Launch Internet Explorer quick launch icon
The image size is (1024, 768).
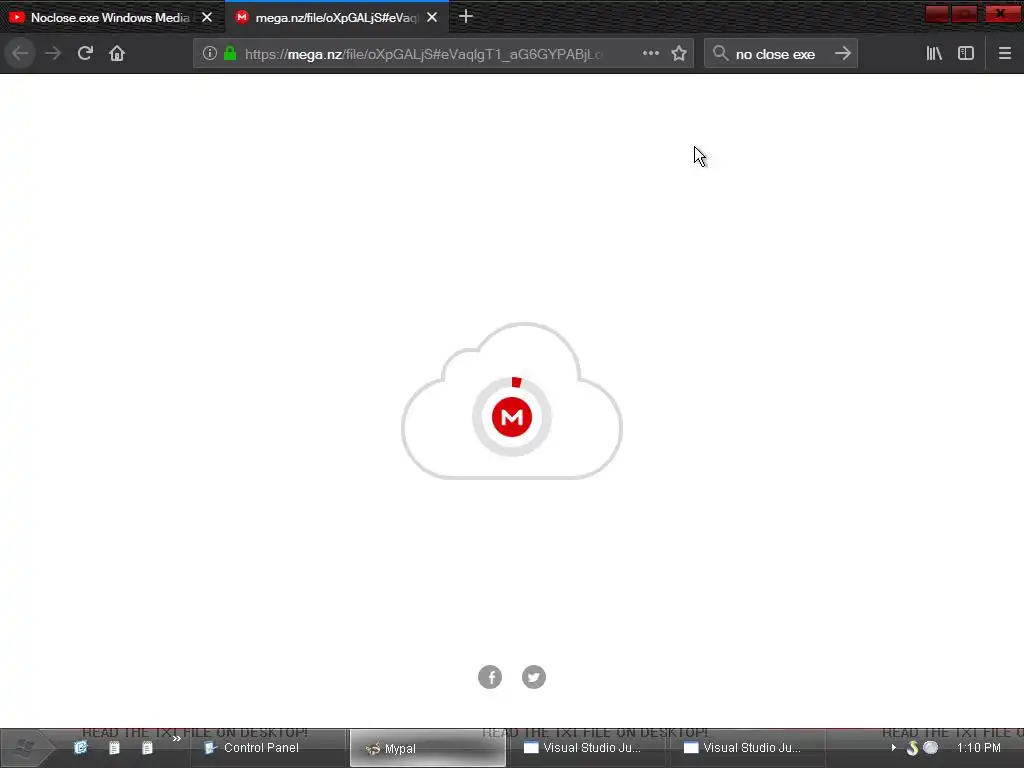(x=80, y=748)
